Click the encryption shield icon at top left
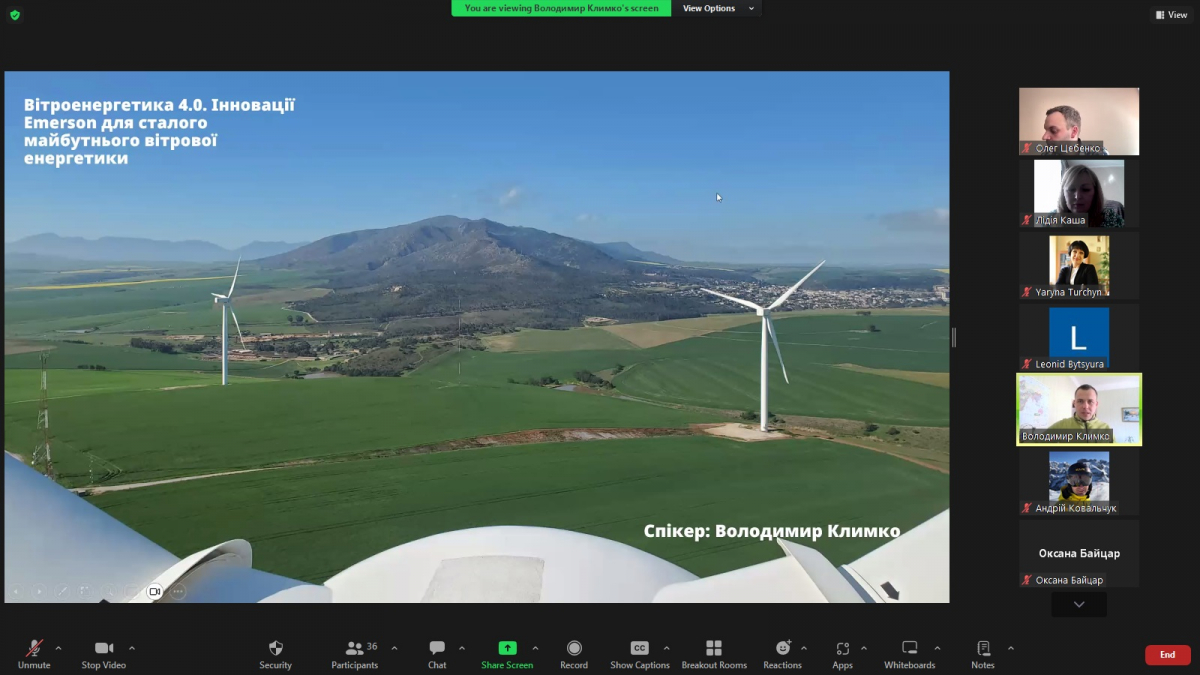Viewport: 1200px width, 675px height. point(14,15)
